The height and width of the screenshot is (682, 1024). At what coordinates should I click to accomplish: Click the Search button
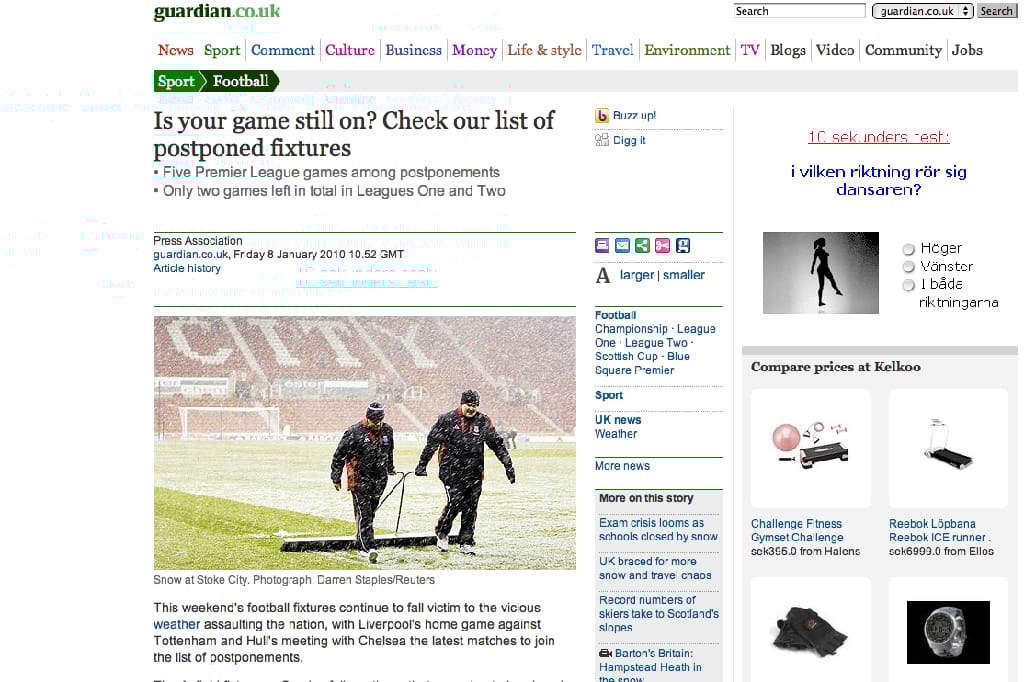pos(997,11)
